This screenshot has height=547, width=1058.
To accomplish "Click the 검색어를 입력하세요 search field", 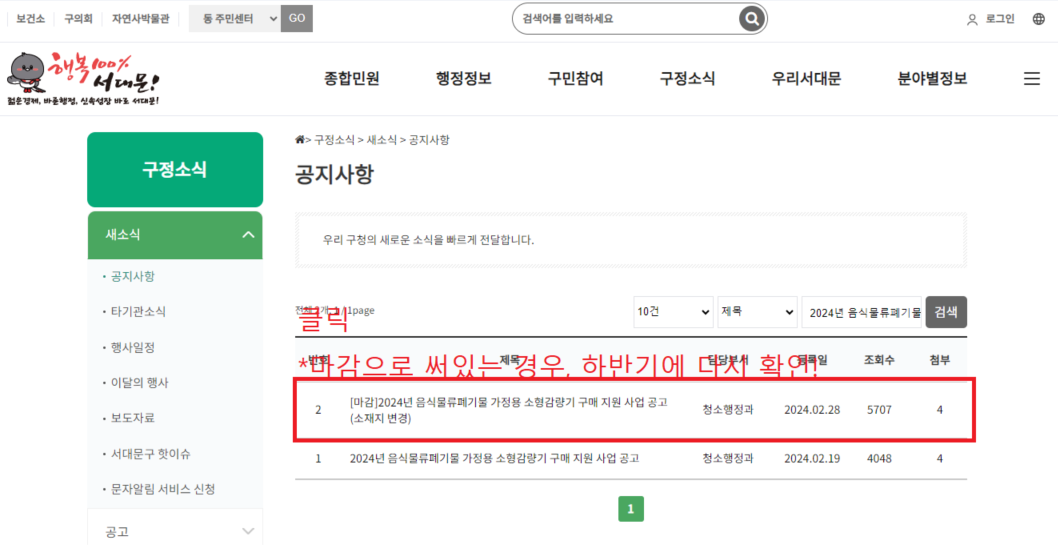I will (626, 19).
